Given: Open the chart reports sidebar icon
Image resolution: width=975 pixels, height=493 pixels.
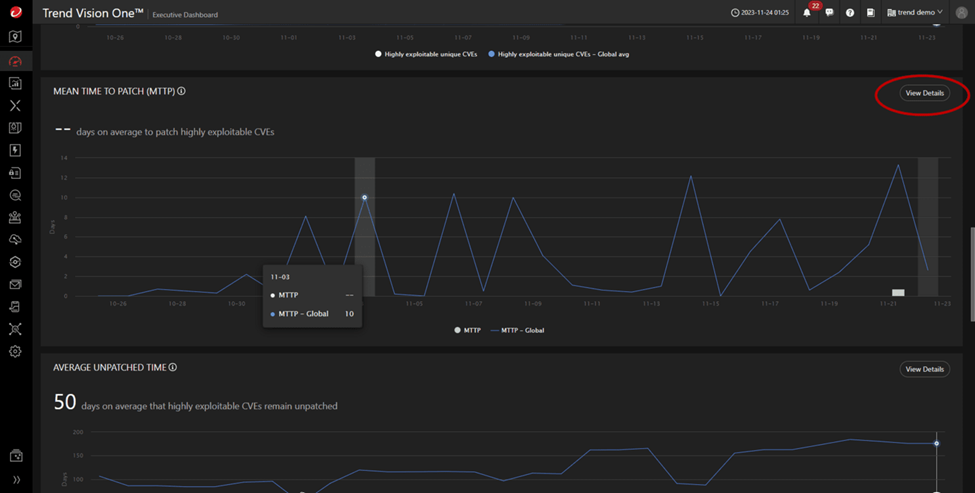Looking at the screenshot, I should pos(15,83).
